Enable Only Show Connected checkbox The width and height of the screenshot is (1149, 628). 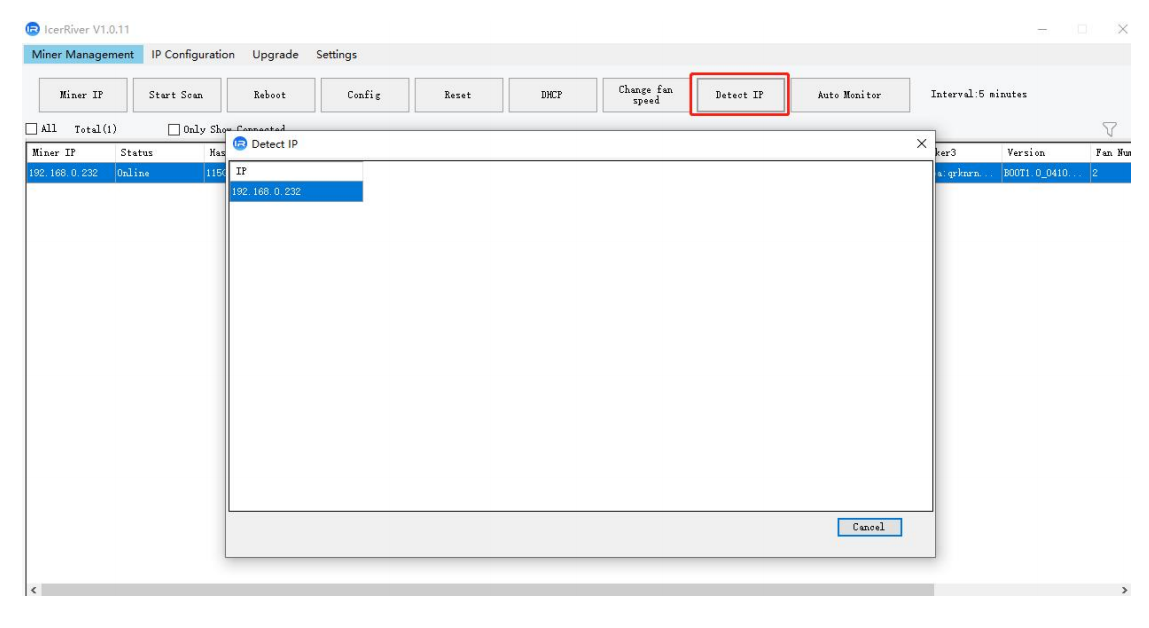[174, 129]
